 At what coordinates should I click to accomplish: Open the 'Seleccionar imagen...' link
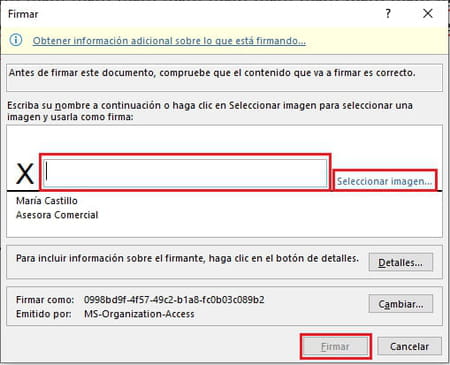click(384, 181)
